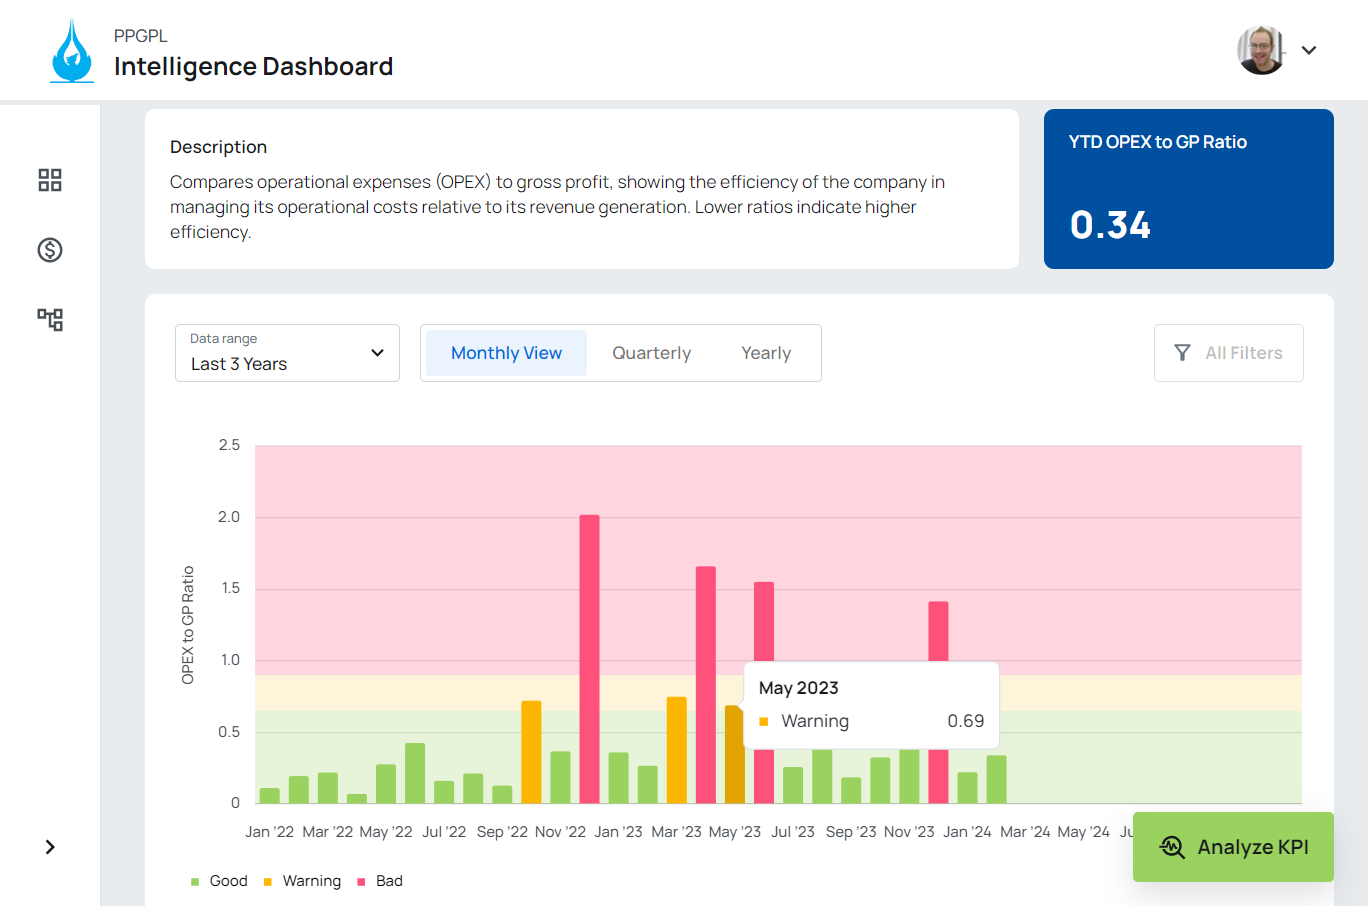Screen dimensions: 1368x906
Task: Open the dollar finance icon in sidebar
Action: [x=50, y=250]
